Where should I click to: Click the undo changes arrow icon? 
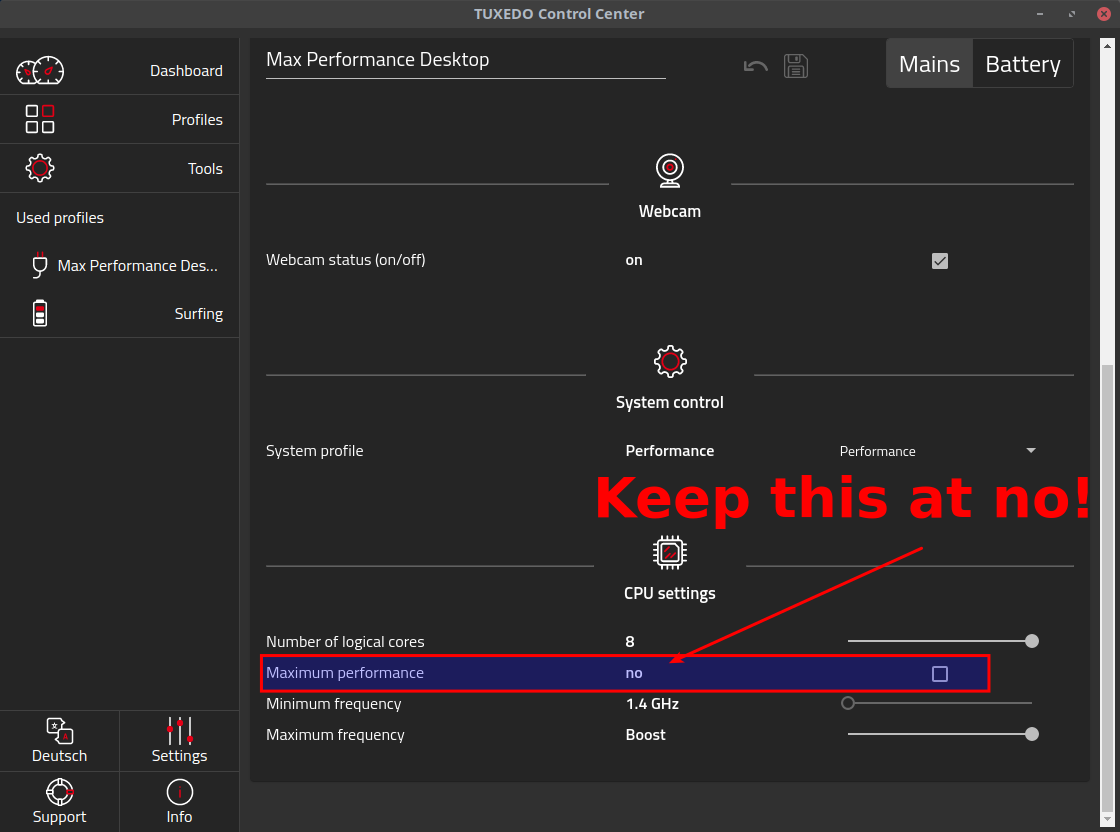point(756,66)
